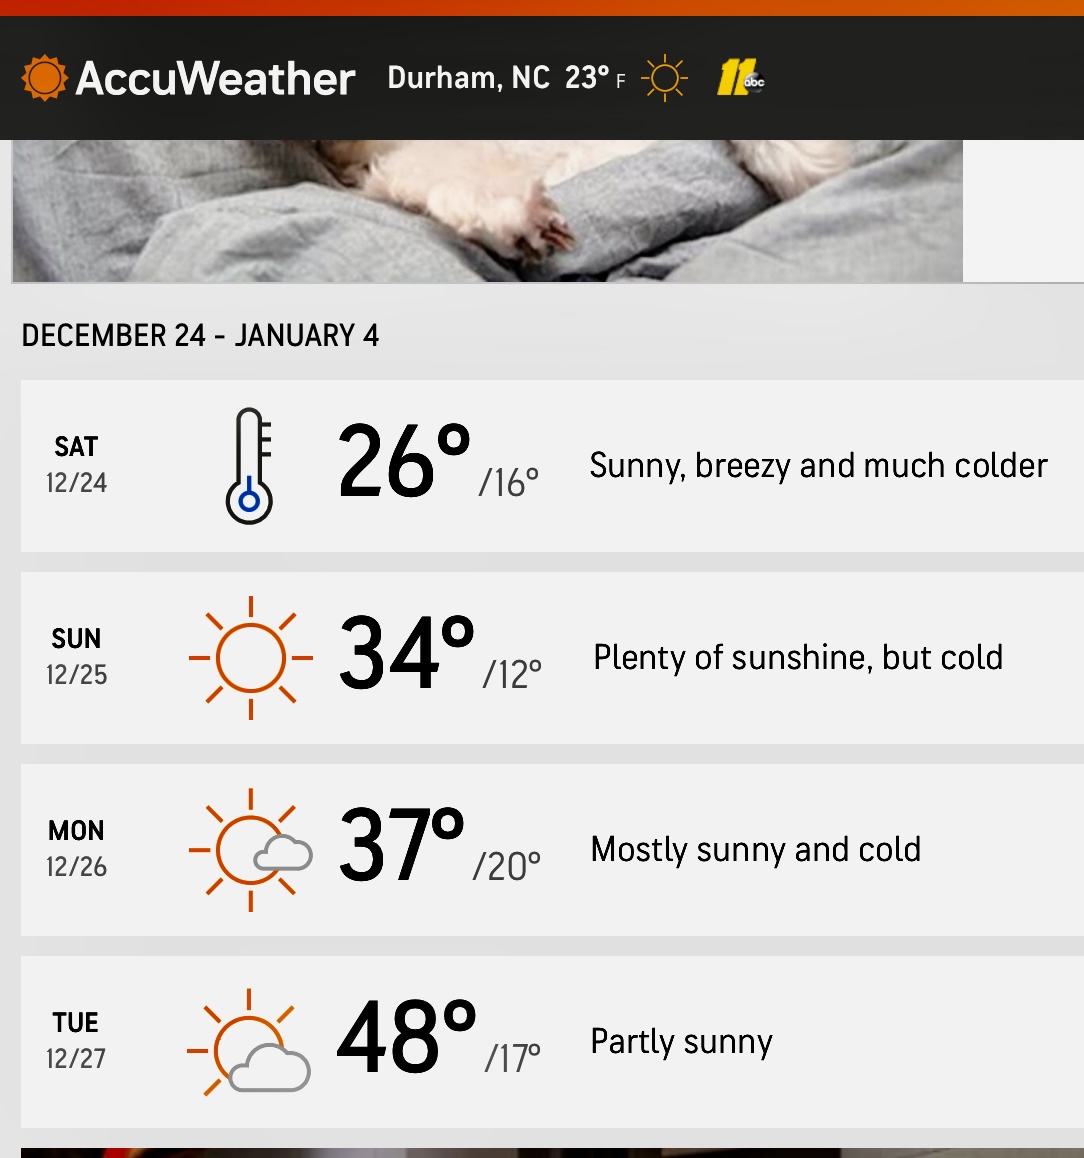Open the ABC 11 station logo
Image resolution: width=1084 pixels, height=1158 pixels.
click(740, 78)
